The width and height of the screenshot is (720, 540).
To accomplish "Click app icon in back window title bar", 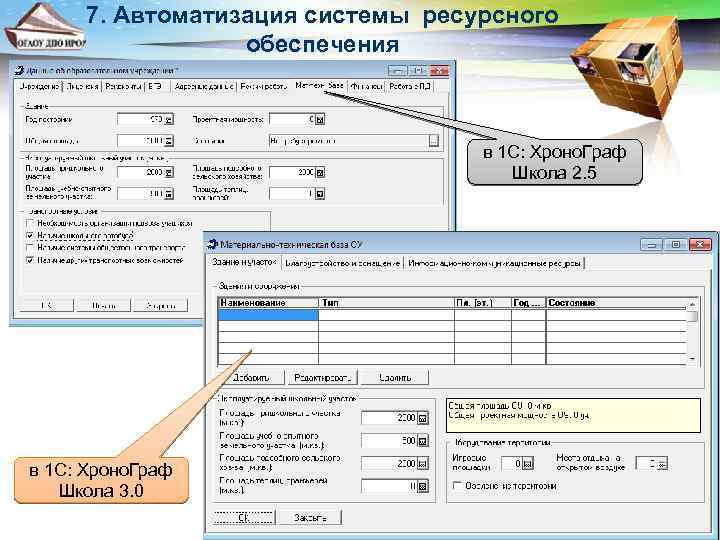I will click(x=19, y=71).
